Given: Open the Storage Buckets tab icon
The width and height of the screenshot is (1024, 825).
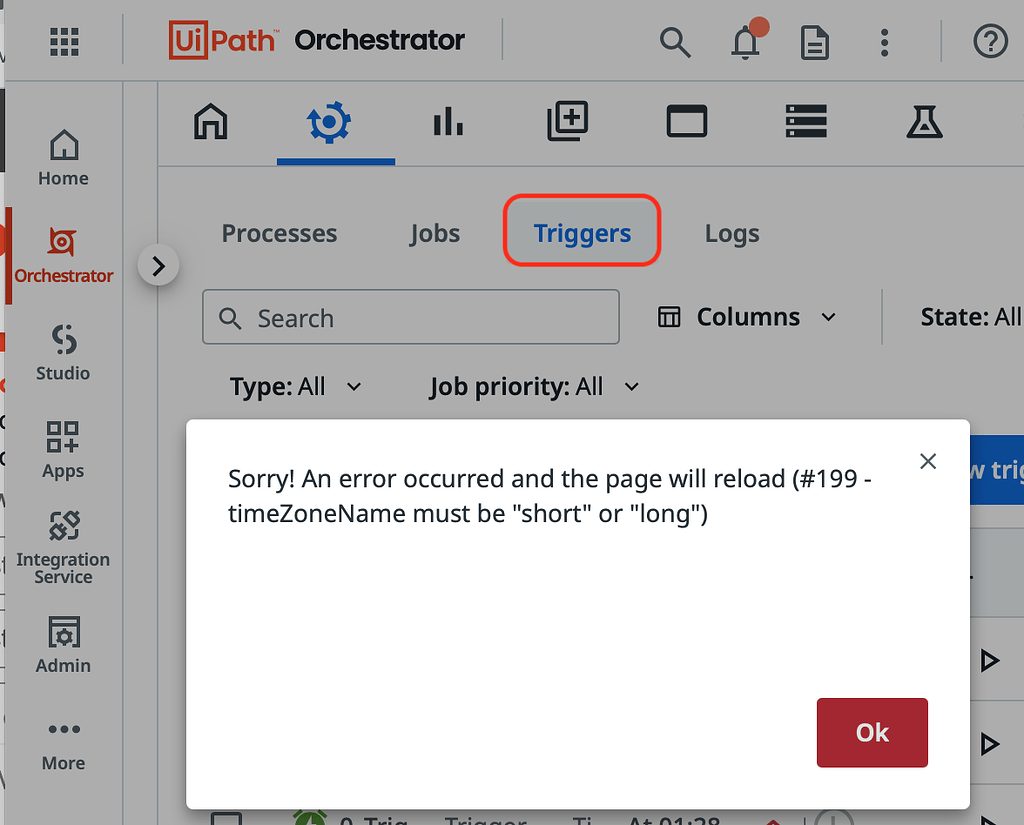Looking at the screenshot, I should pyautogui.click(x=806, y=121).
